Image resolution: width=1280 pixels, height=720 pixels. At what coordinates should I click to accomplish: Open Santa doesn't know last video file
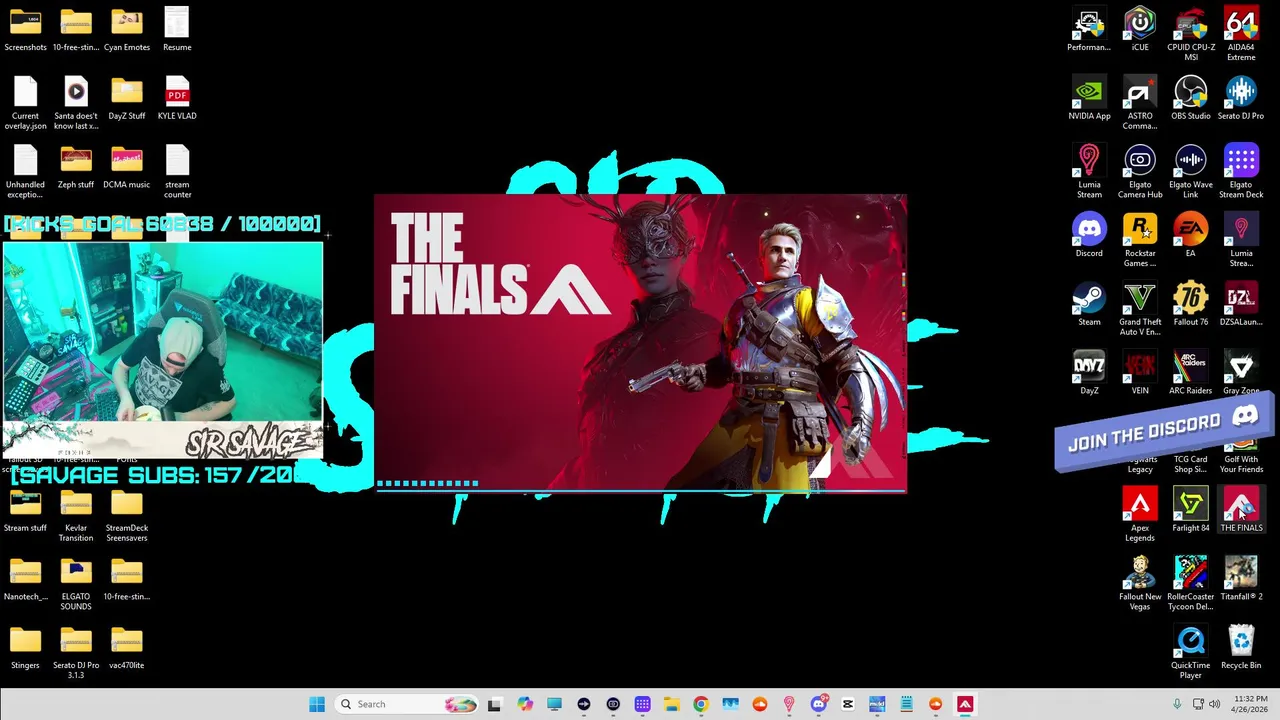(76, 104)
